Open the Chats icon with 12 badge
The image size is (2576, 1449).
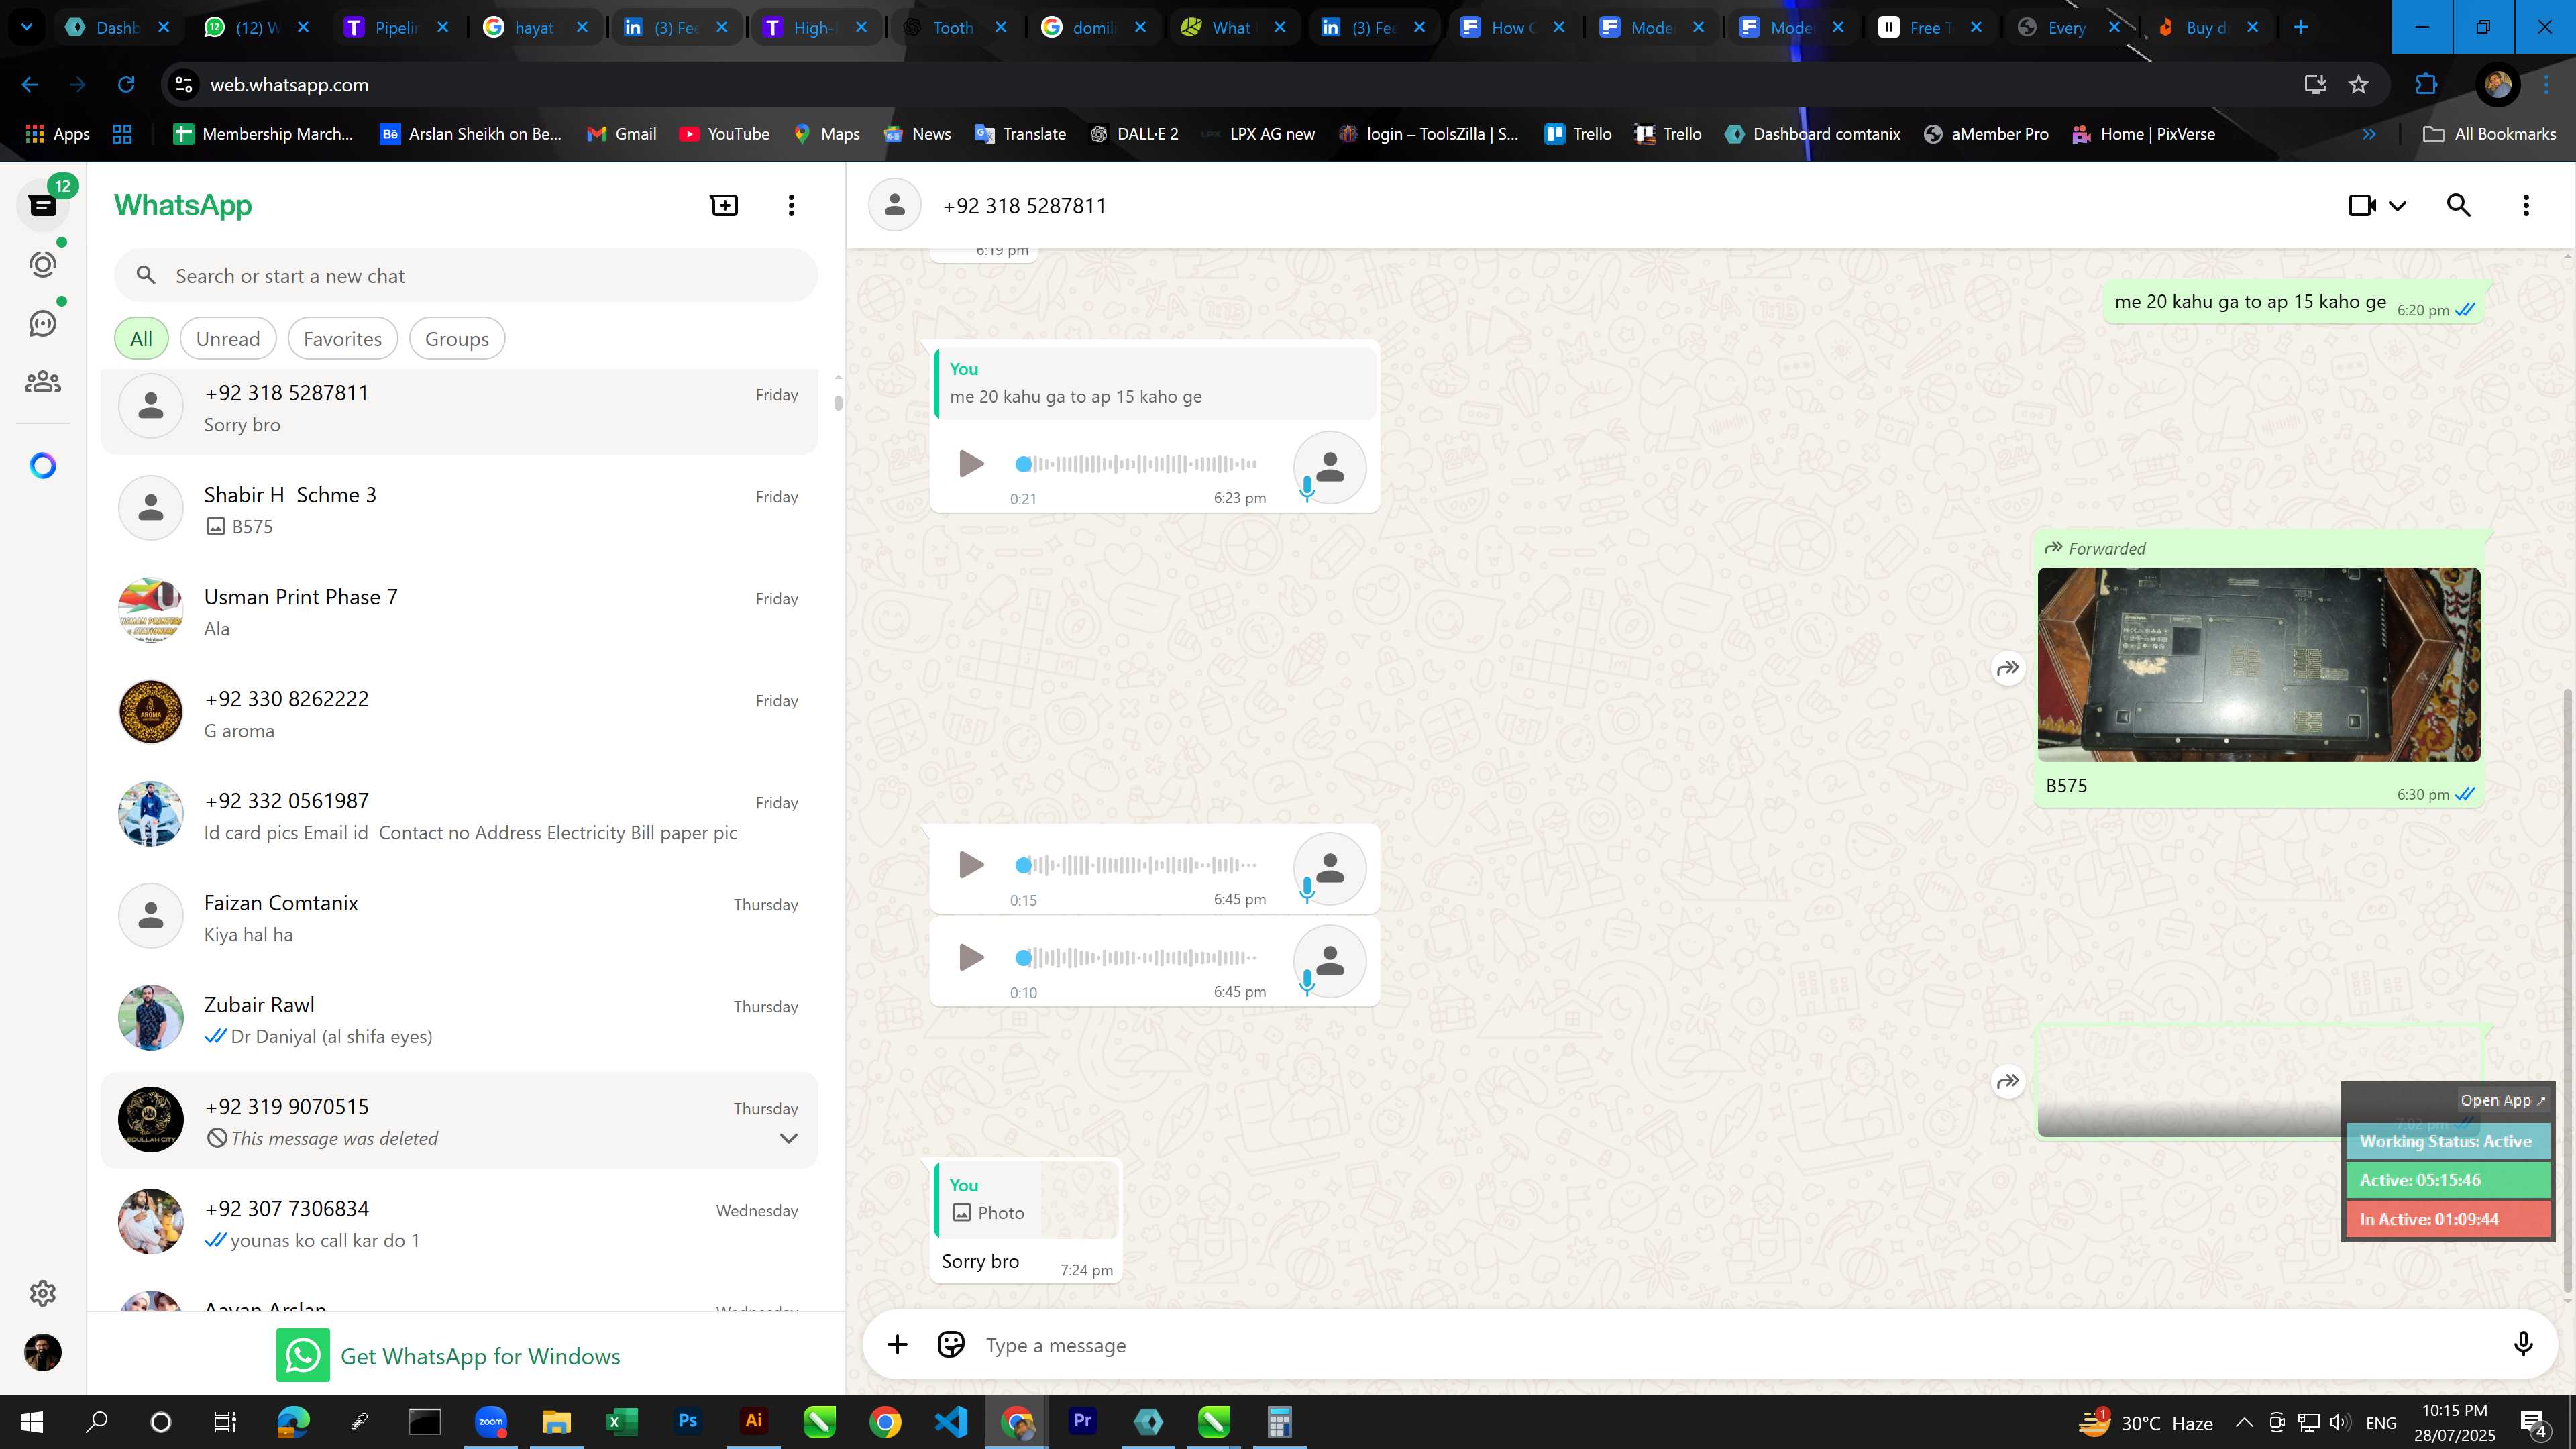click(43, 205)
